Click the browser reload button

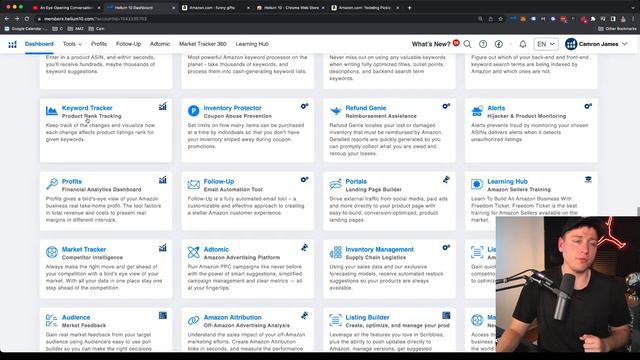27,19
